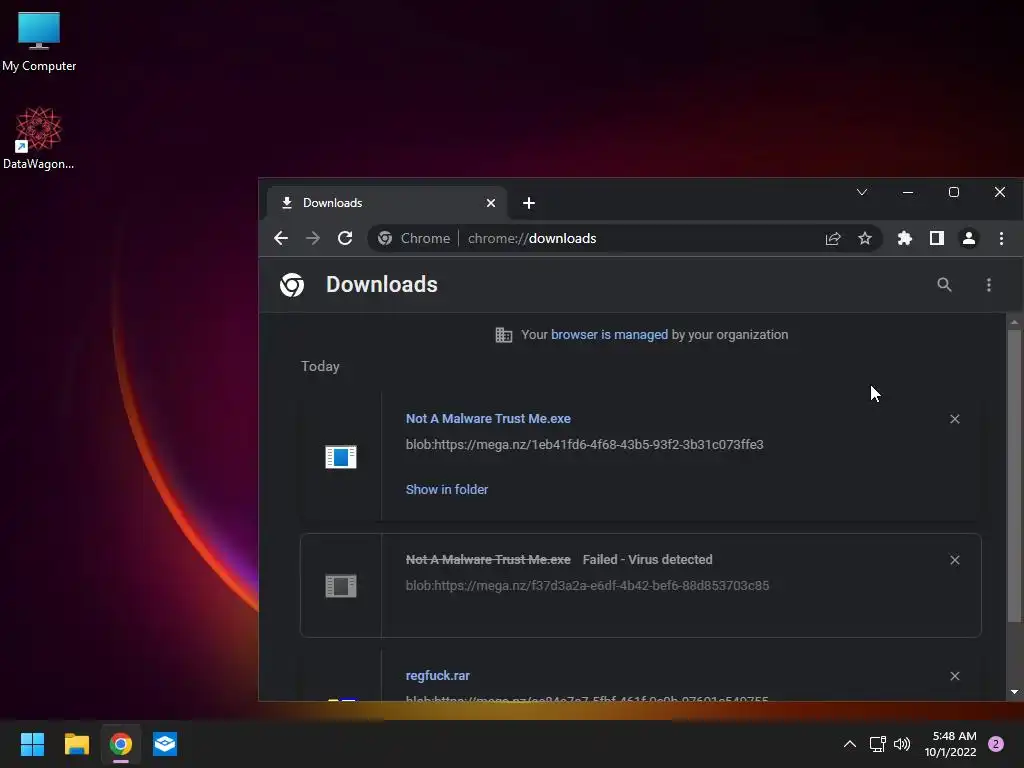Click the mega.nz/1eb41fd6 blob URL

click(x=584, y=445)
